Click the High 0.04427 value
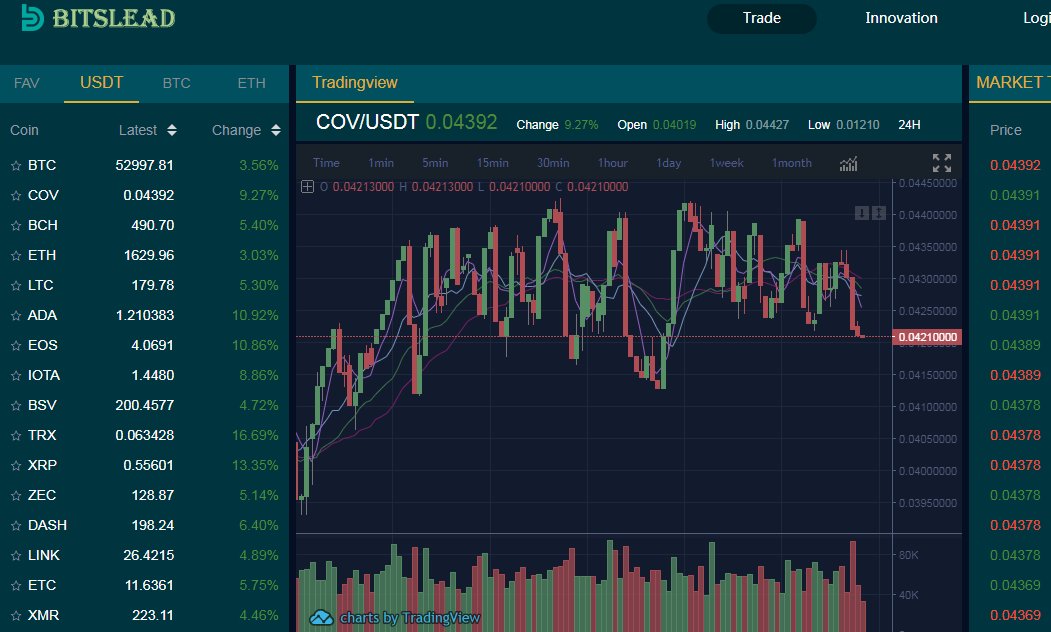Viewport: 1051px width, 632px height. pyautogui.click(x=767, y=125)
